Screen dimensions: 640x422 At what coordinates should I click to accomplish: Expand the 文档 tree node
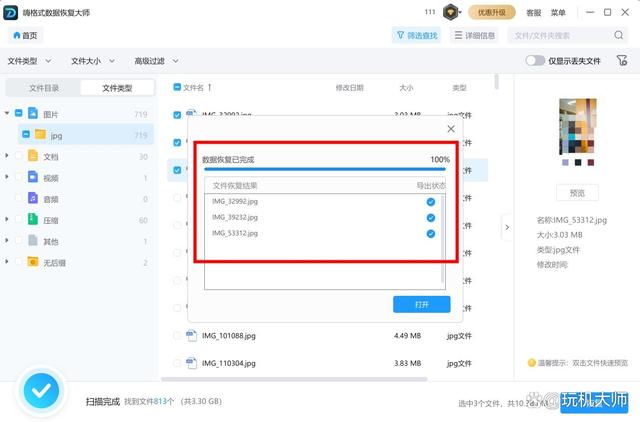coord(7,156)
